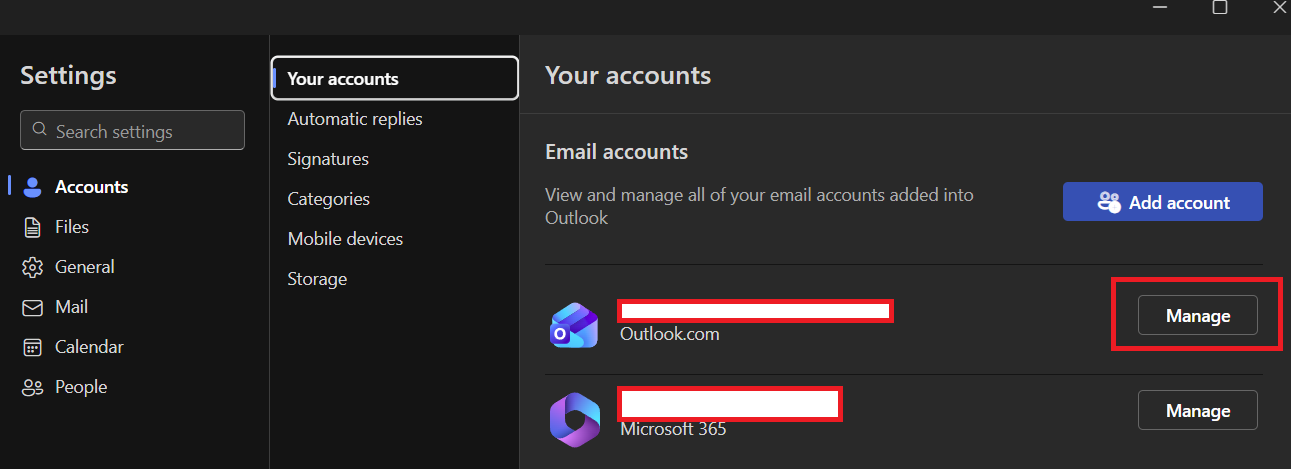Maximize the window
This screenshot has width=1291, height=469.
click(1219, 7)
